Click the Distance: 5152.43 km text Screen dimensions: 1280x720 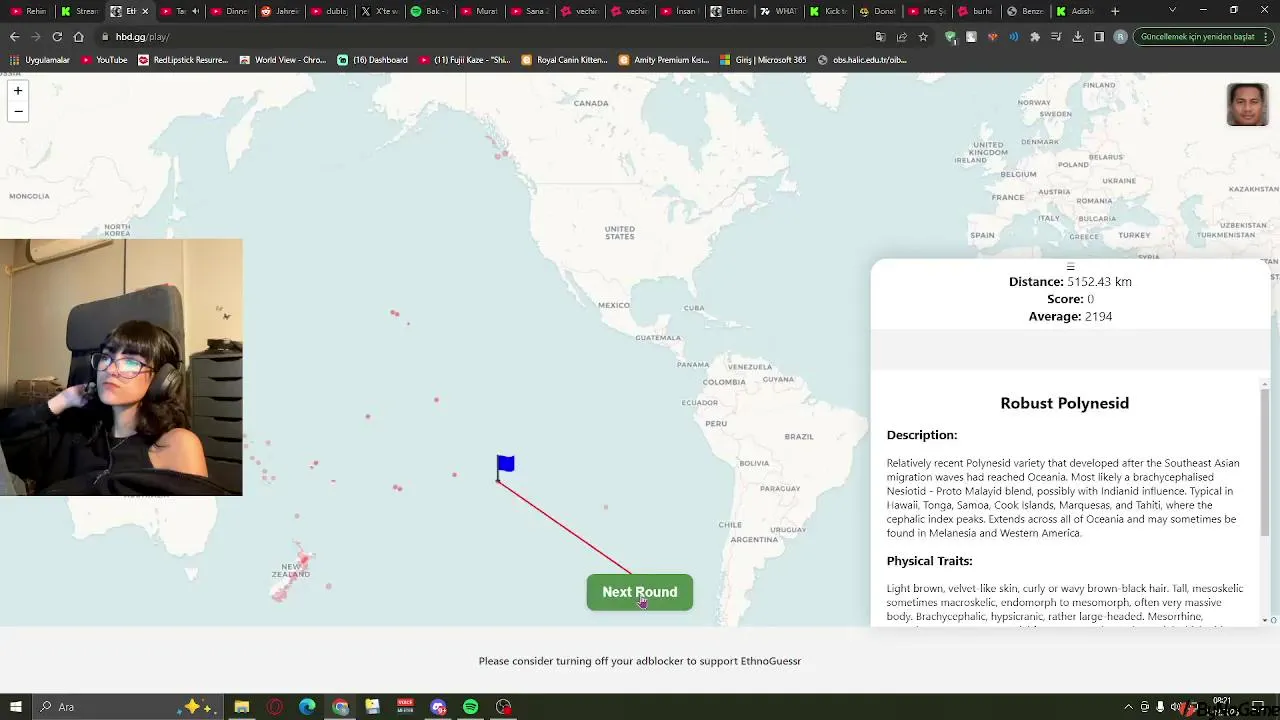click(1070, 282)
